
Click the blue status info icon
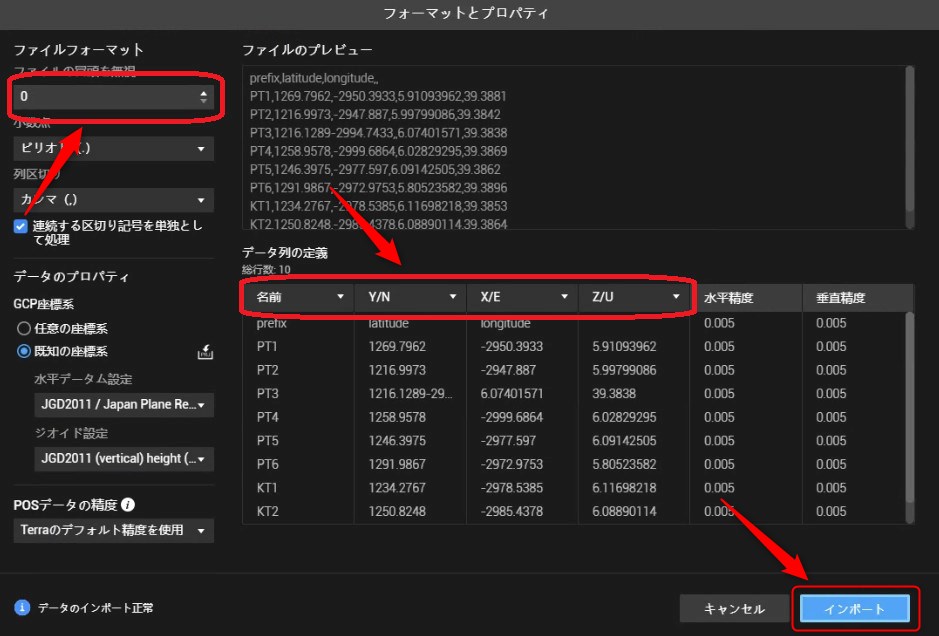tap(22, 607)
